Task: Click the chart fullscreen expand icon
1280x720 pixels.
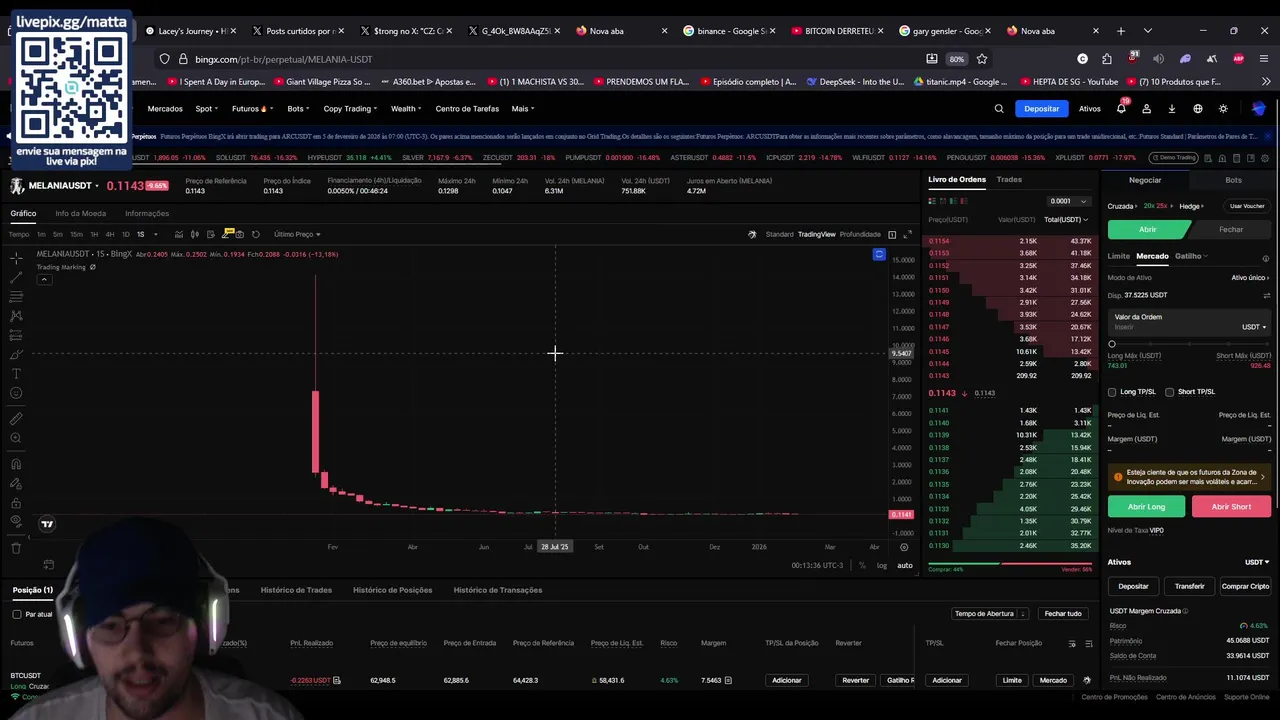Action: coord(907,234)
